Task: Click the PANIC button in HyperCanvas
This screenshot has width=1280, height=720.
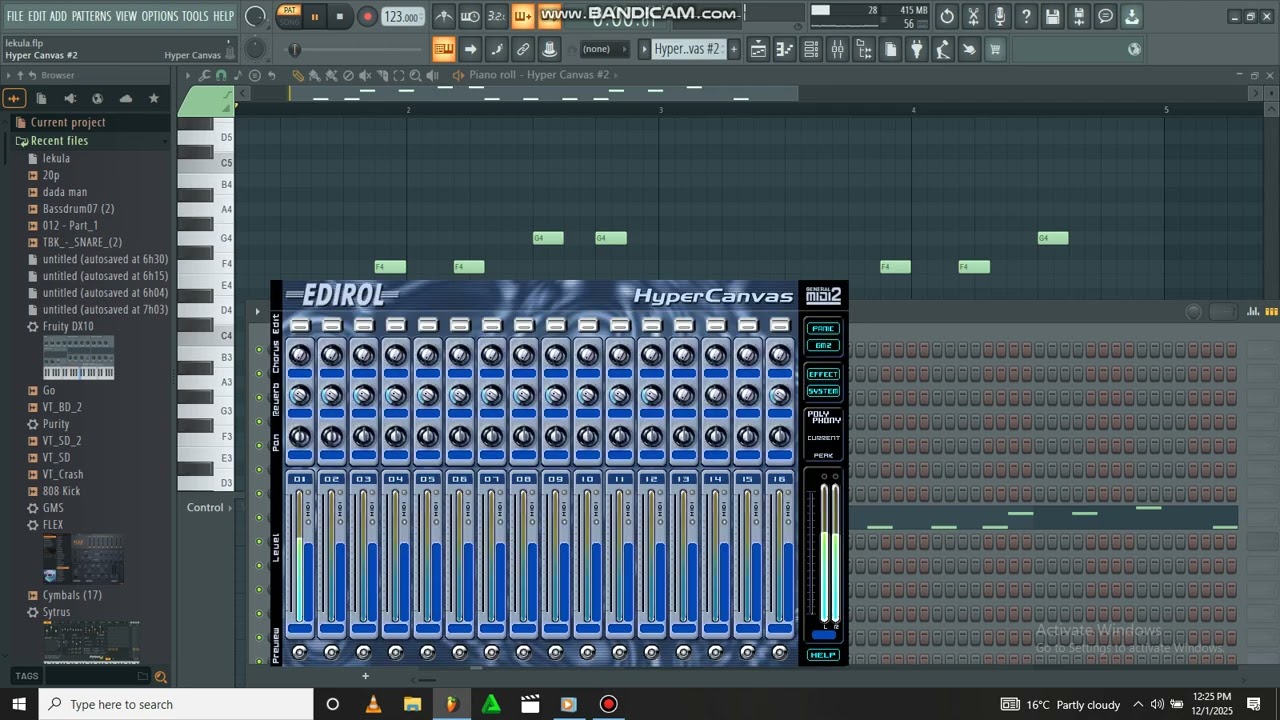Action: click(823, 329)
